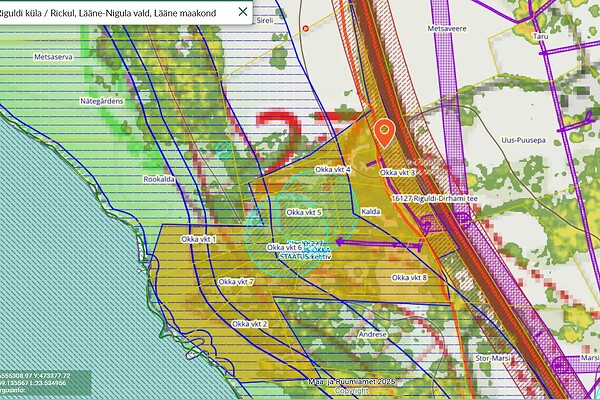Click the small cyan circle near Rookalda
Image resolution: width=600 pixels, height=400 pixels.
tap(222, 149)
